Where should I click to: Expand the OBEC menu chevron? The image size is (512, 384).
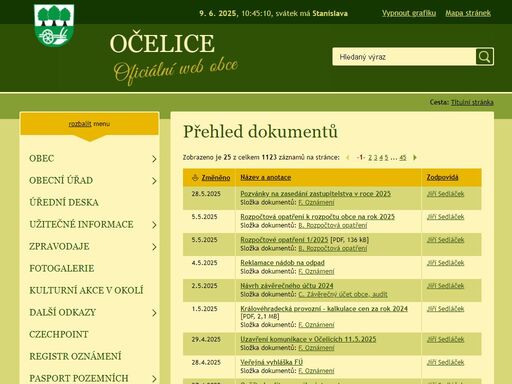(154, 159)
